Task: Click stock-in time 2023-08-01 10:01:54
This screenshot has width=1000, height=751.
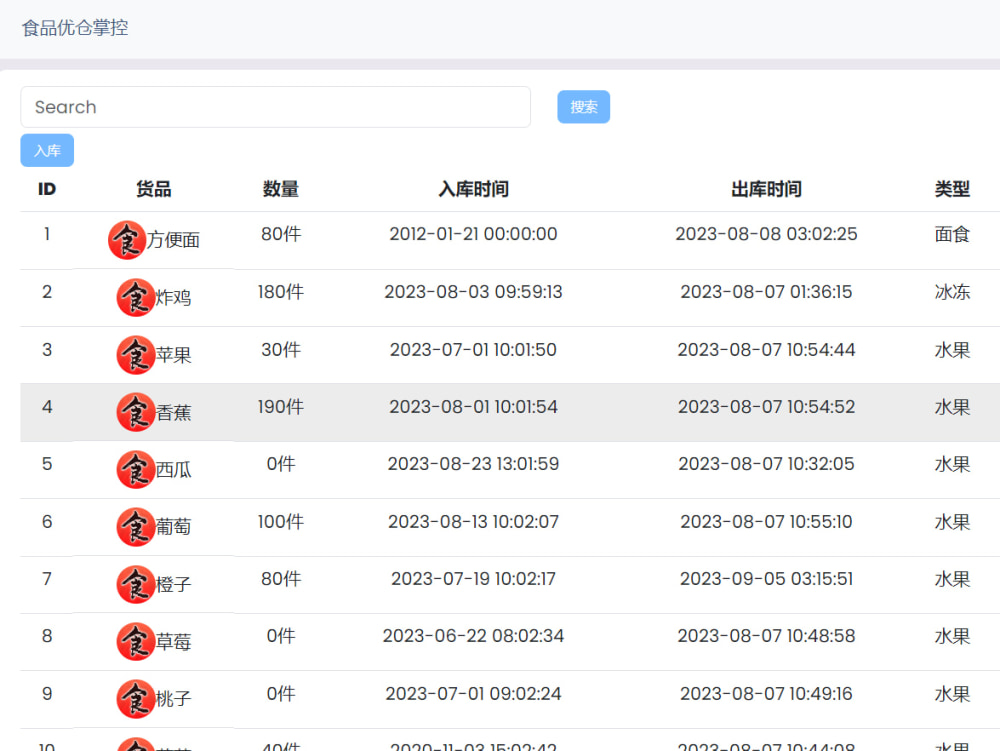Action: coord(473,407)
